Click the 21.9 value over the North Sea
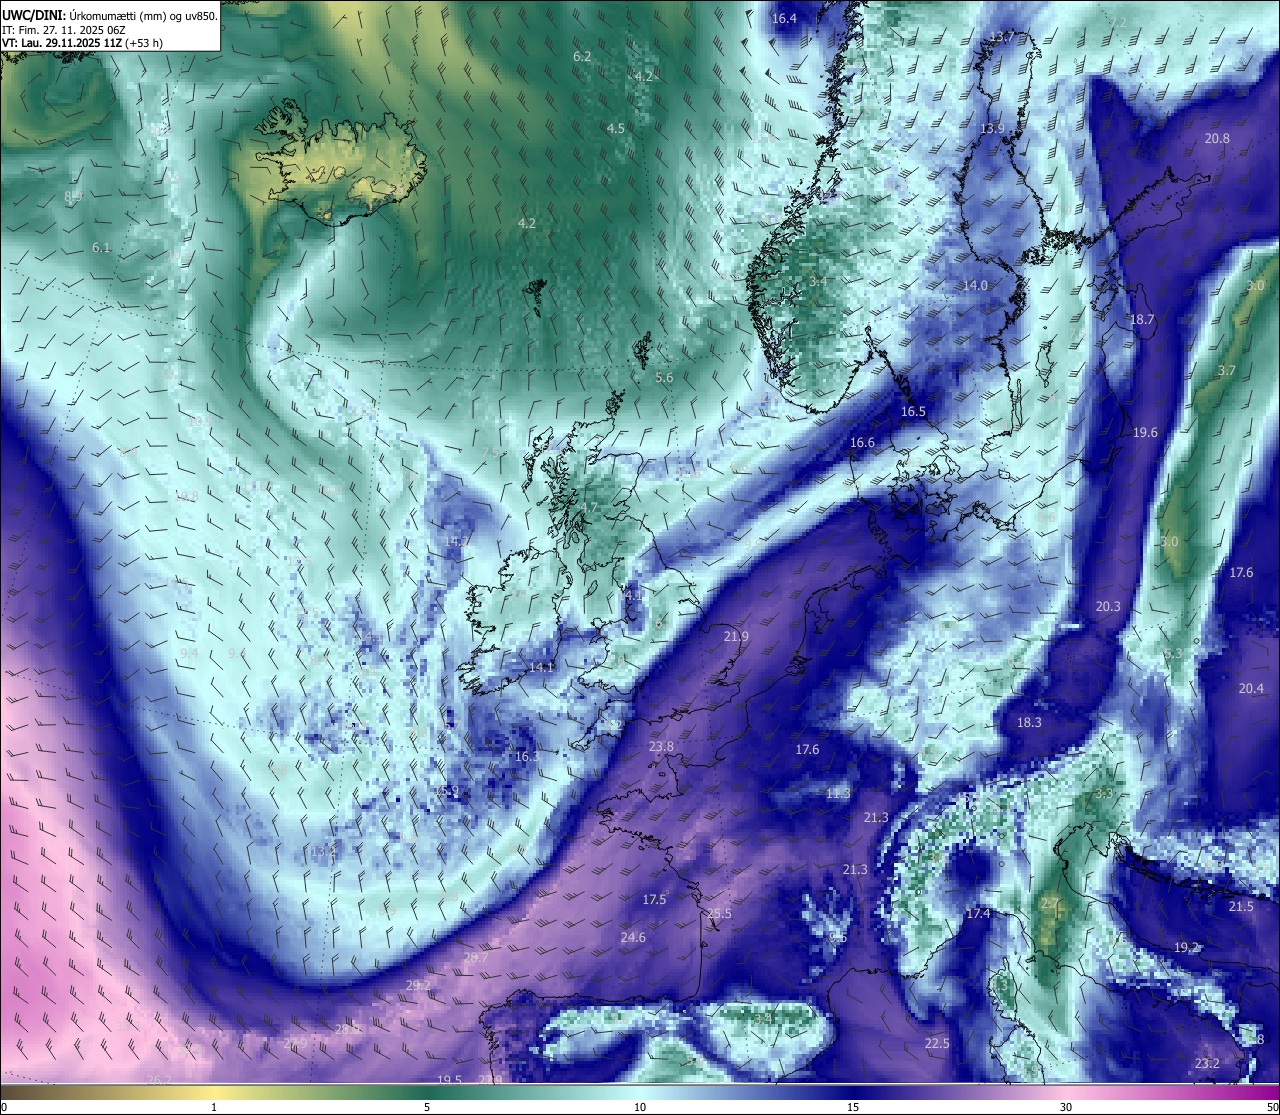Screen dimensions: 1280x1115 click(736, 637)
